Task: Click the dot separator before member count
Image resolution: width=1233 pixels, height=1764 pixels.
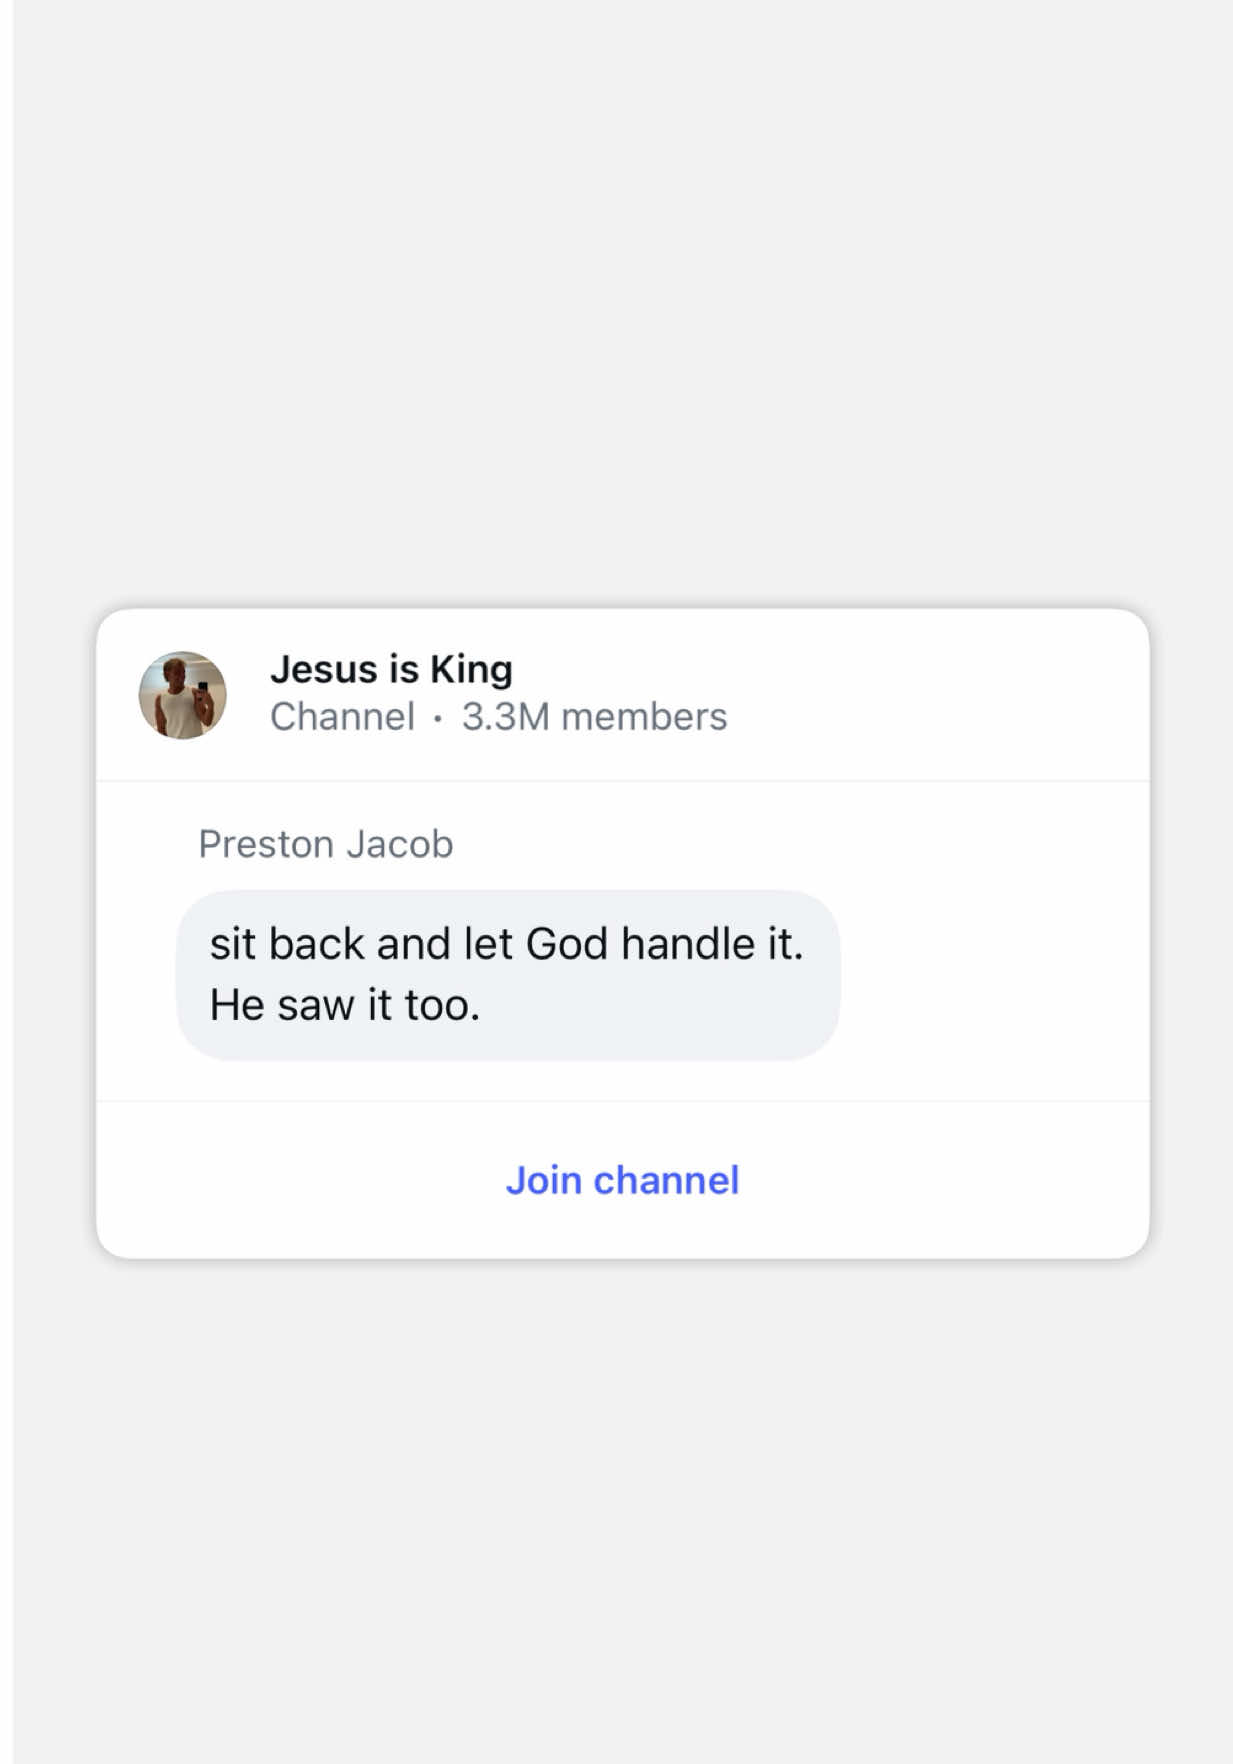Action: pyautogui.click(x=438, y=718)
